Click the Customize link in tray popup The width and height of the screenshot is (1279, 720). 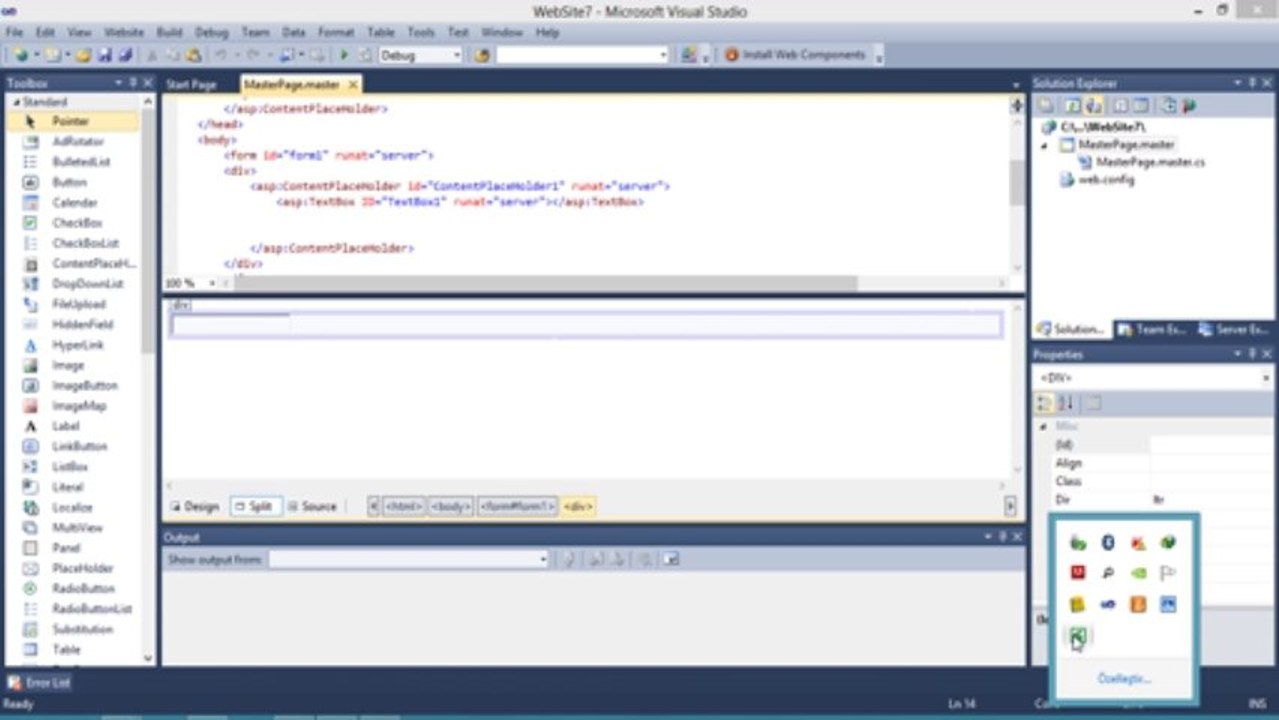click(x=1124, y=678)
